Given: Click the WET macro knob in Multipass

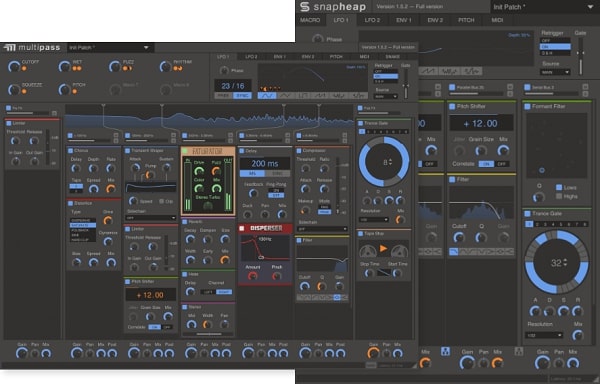Looking at the screenshot, I should click(x=64, y=66).
